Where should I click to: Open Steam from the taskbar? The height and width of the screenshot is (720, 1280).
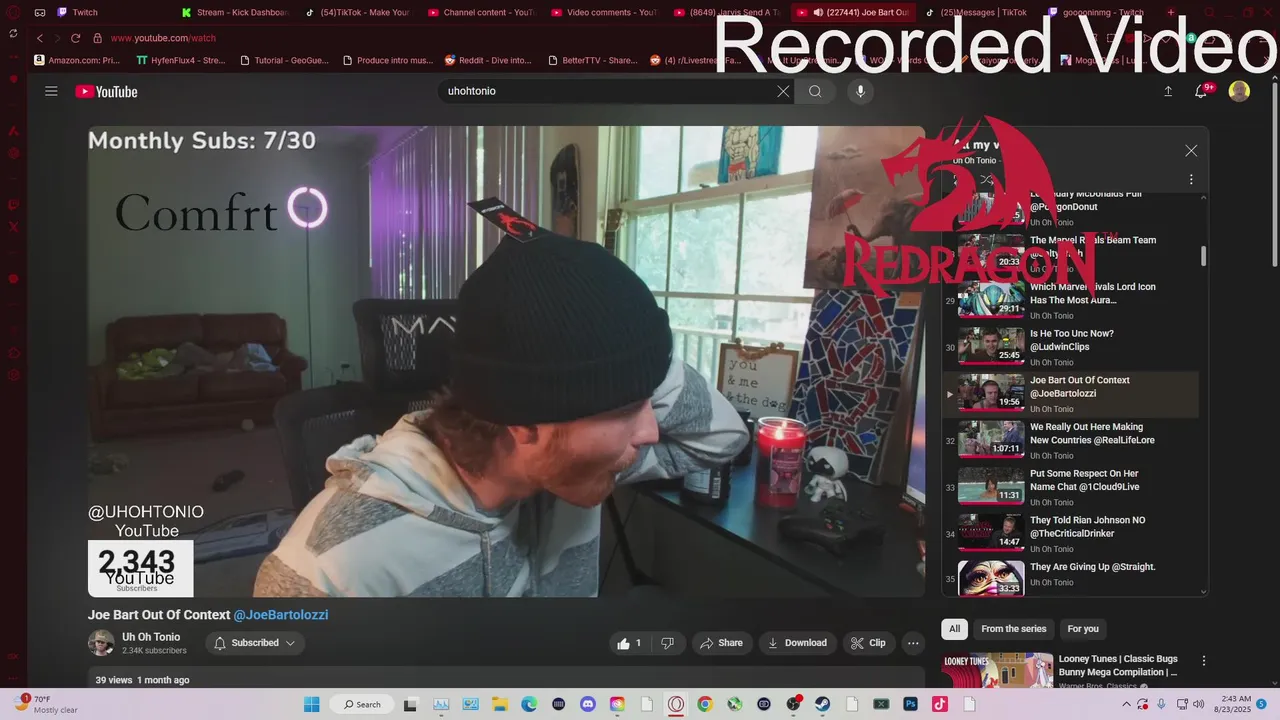pos(823,704)
